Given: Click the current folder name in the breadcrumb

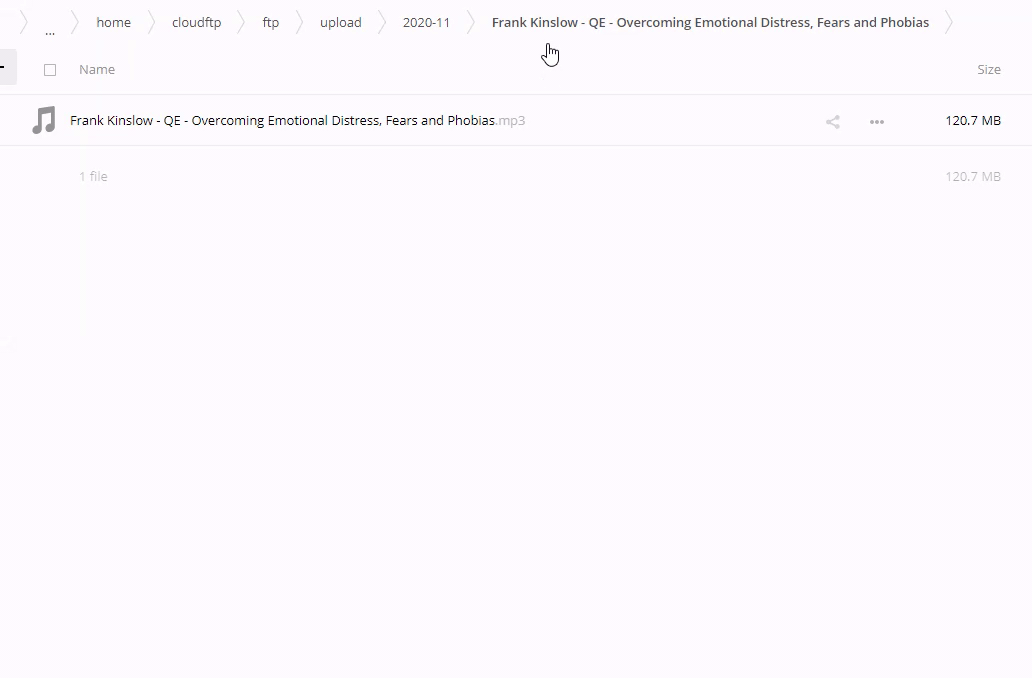Looking at the screenshot, I should point(709,23).
